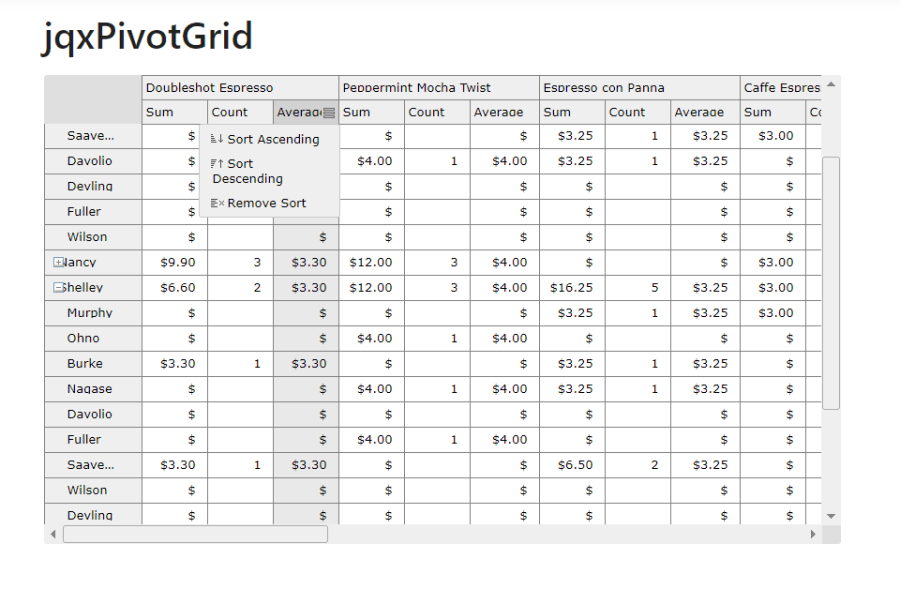This screenshot has height=589, width=900.
Task: Collapse the Shelley row
Action: coord(58,288)
